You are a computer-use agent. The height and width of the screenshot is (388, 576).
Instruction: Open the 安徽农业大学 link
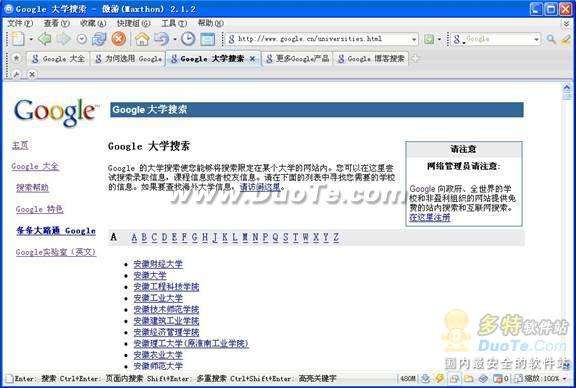click(158, 355)
